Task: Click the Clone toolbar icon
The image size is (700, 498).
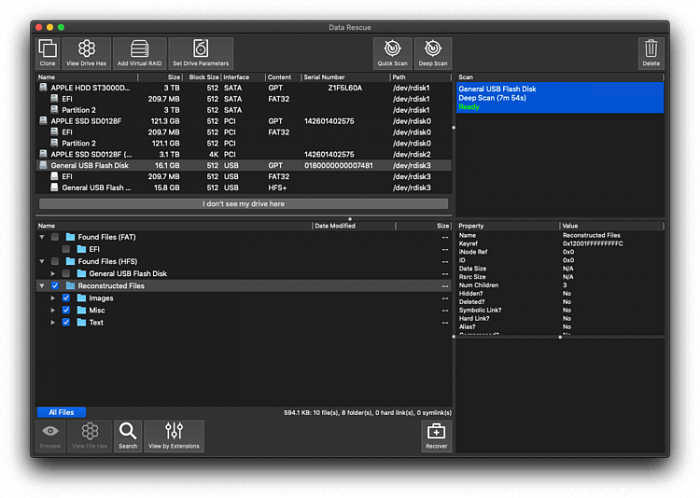Action: coord(47,53)
